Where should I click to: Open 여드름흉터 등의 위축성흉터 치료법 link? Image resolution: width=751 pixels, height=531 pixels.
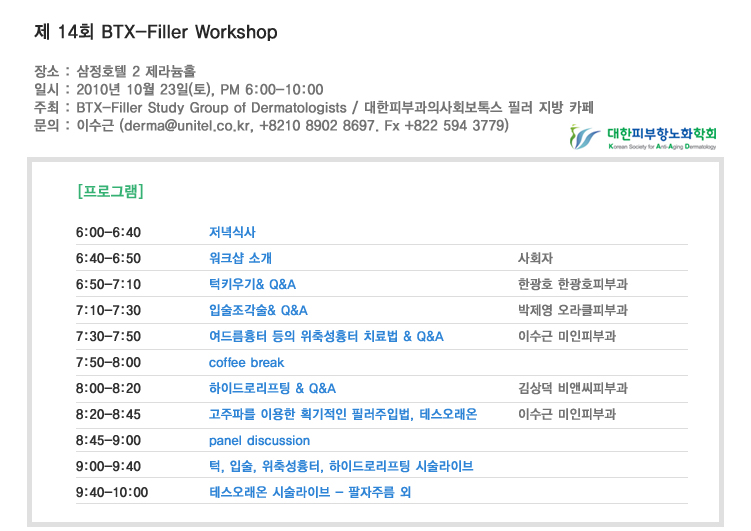pyautogui.click(x=326, y=336)
